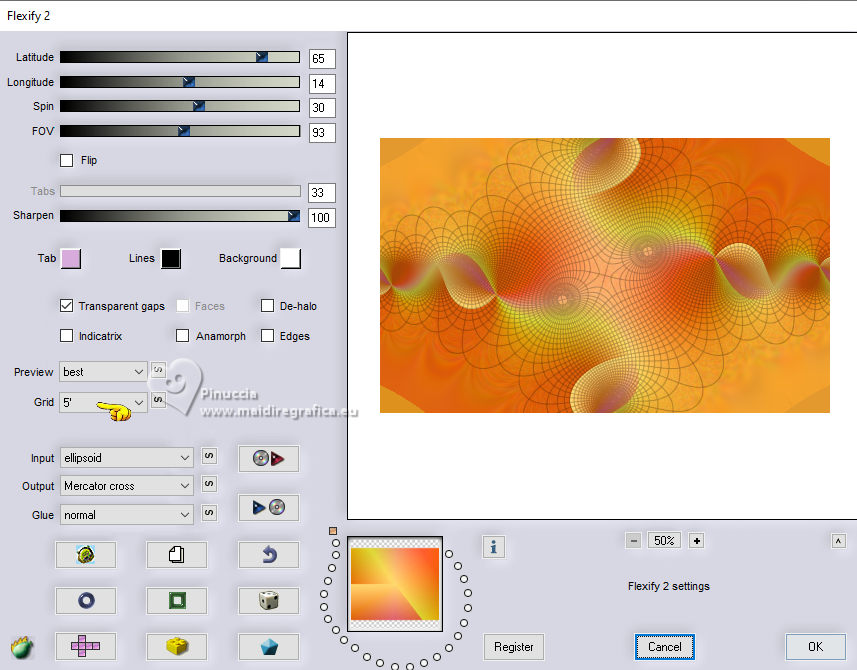Image resolution: width=857 pixels, height=670 pixels.
Task: Enable the Edges checkbox
Action: [267, 336]
